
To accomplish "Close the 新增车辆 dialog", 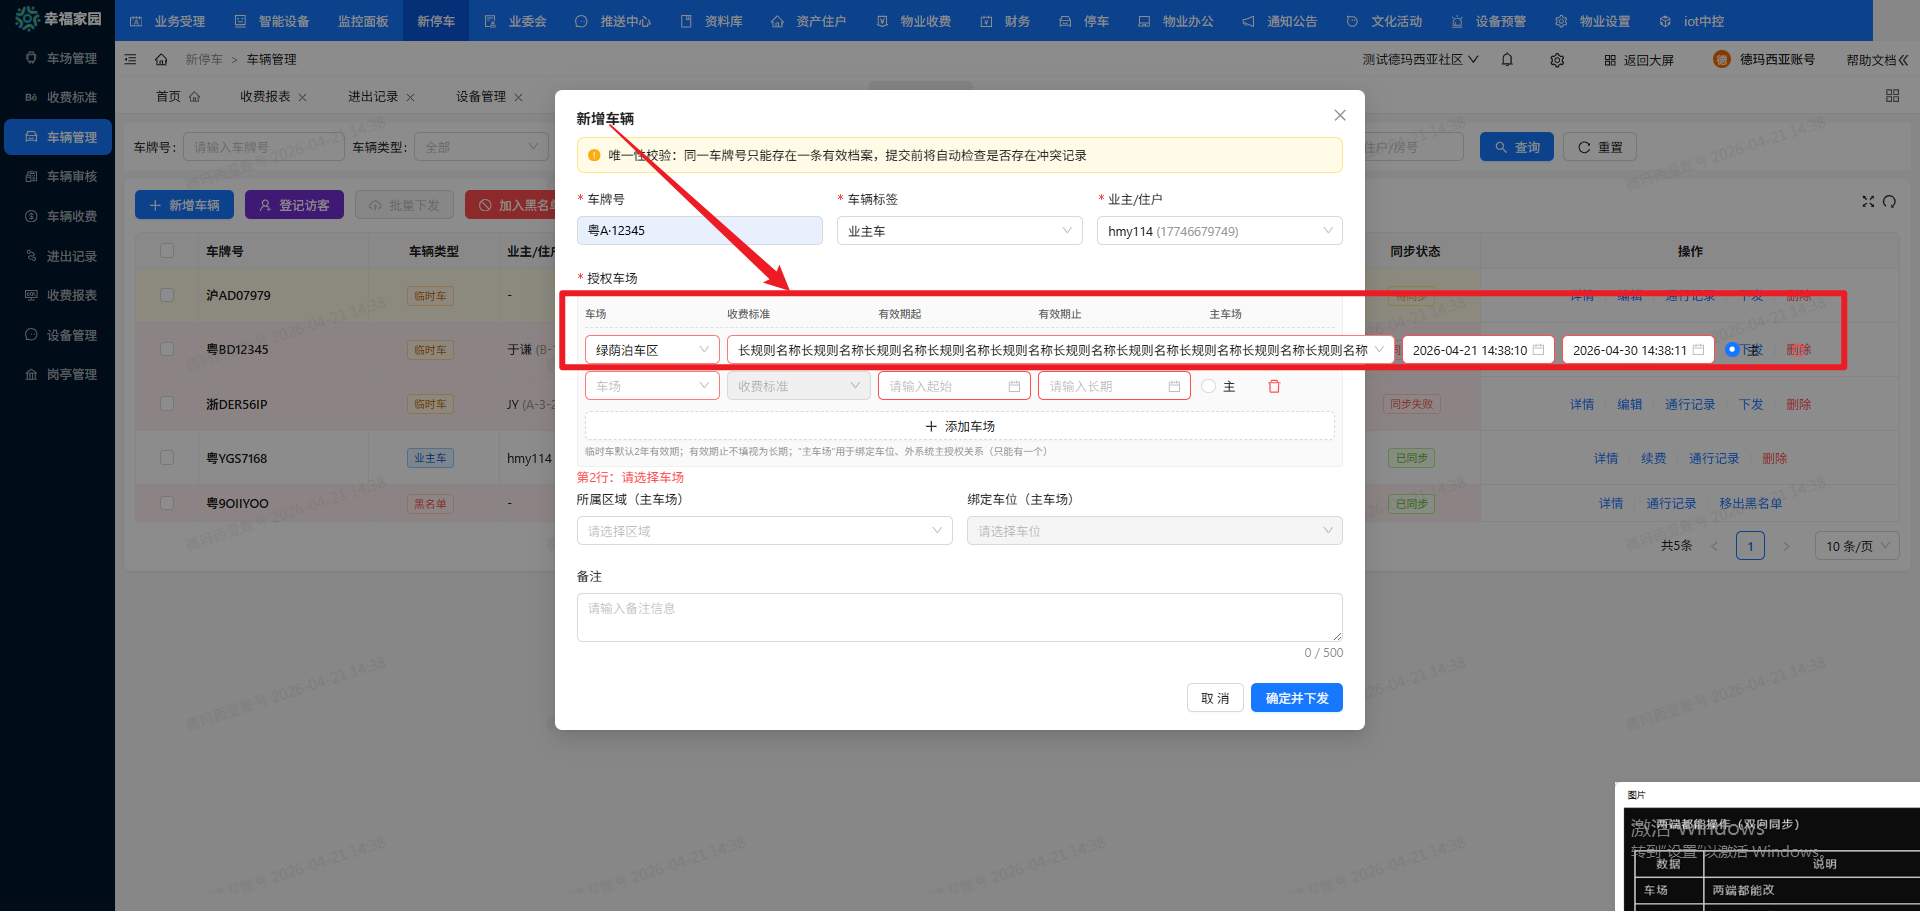I will point(1340,116).
